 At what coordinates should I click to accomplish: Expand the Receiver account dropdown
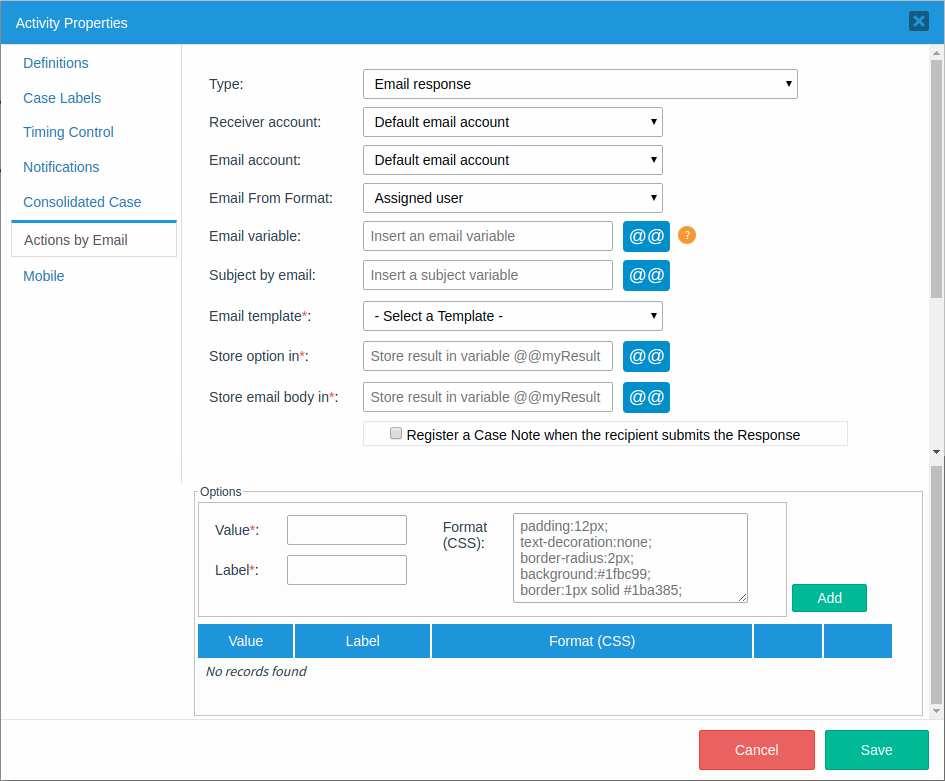click(x=512, y=122)
